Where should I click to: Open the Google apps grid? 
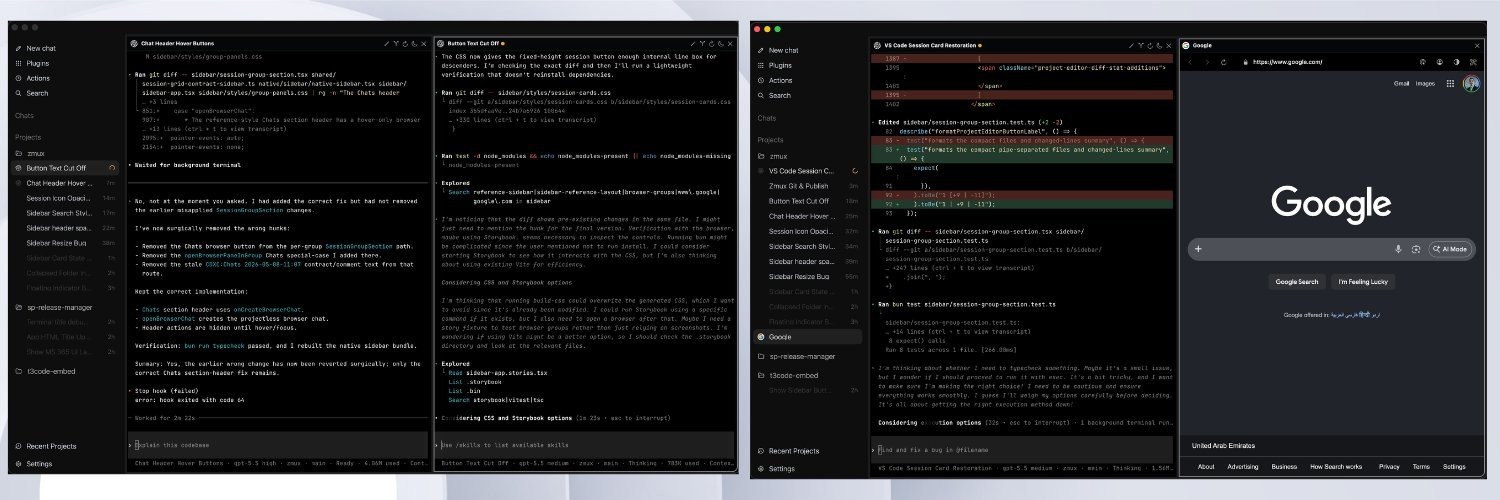[1450, 84]
